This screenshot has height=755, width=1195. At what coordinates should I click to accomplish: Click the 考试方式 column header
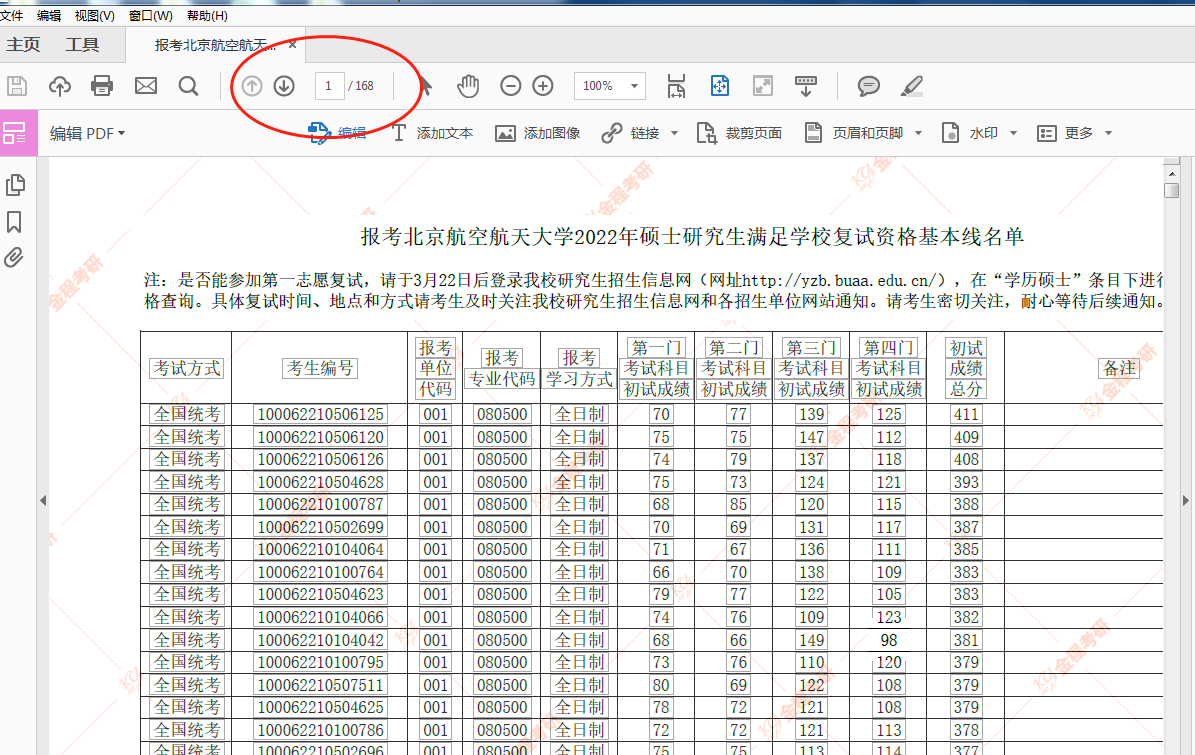[187, 369]
